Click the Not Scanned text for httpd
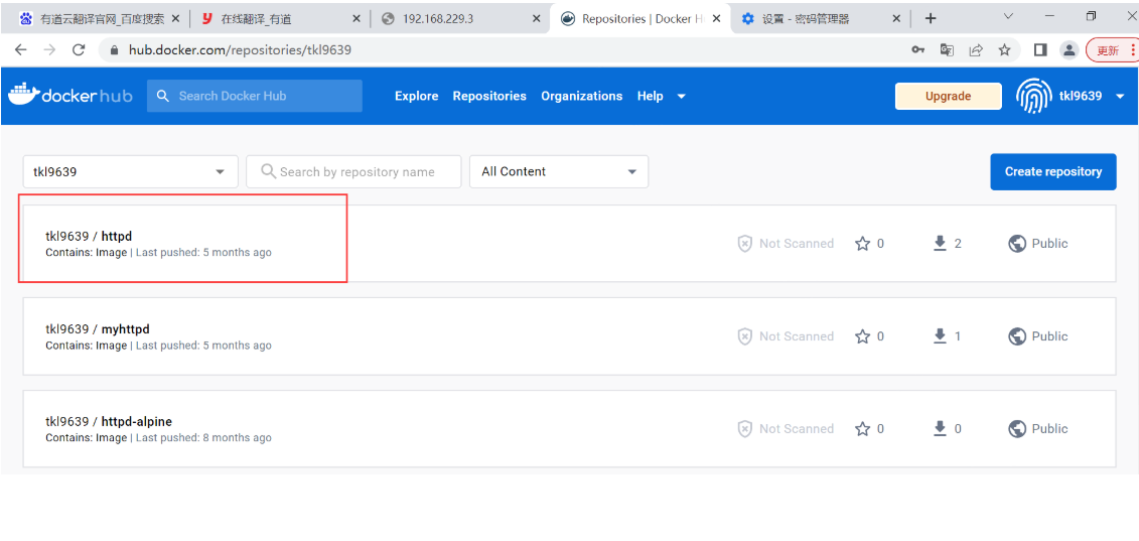 pyautogui.click(x=797, y=243)
